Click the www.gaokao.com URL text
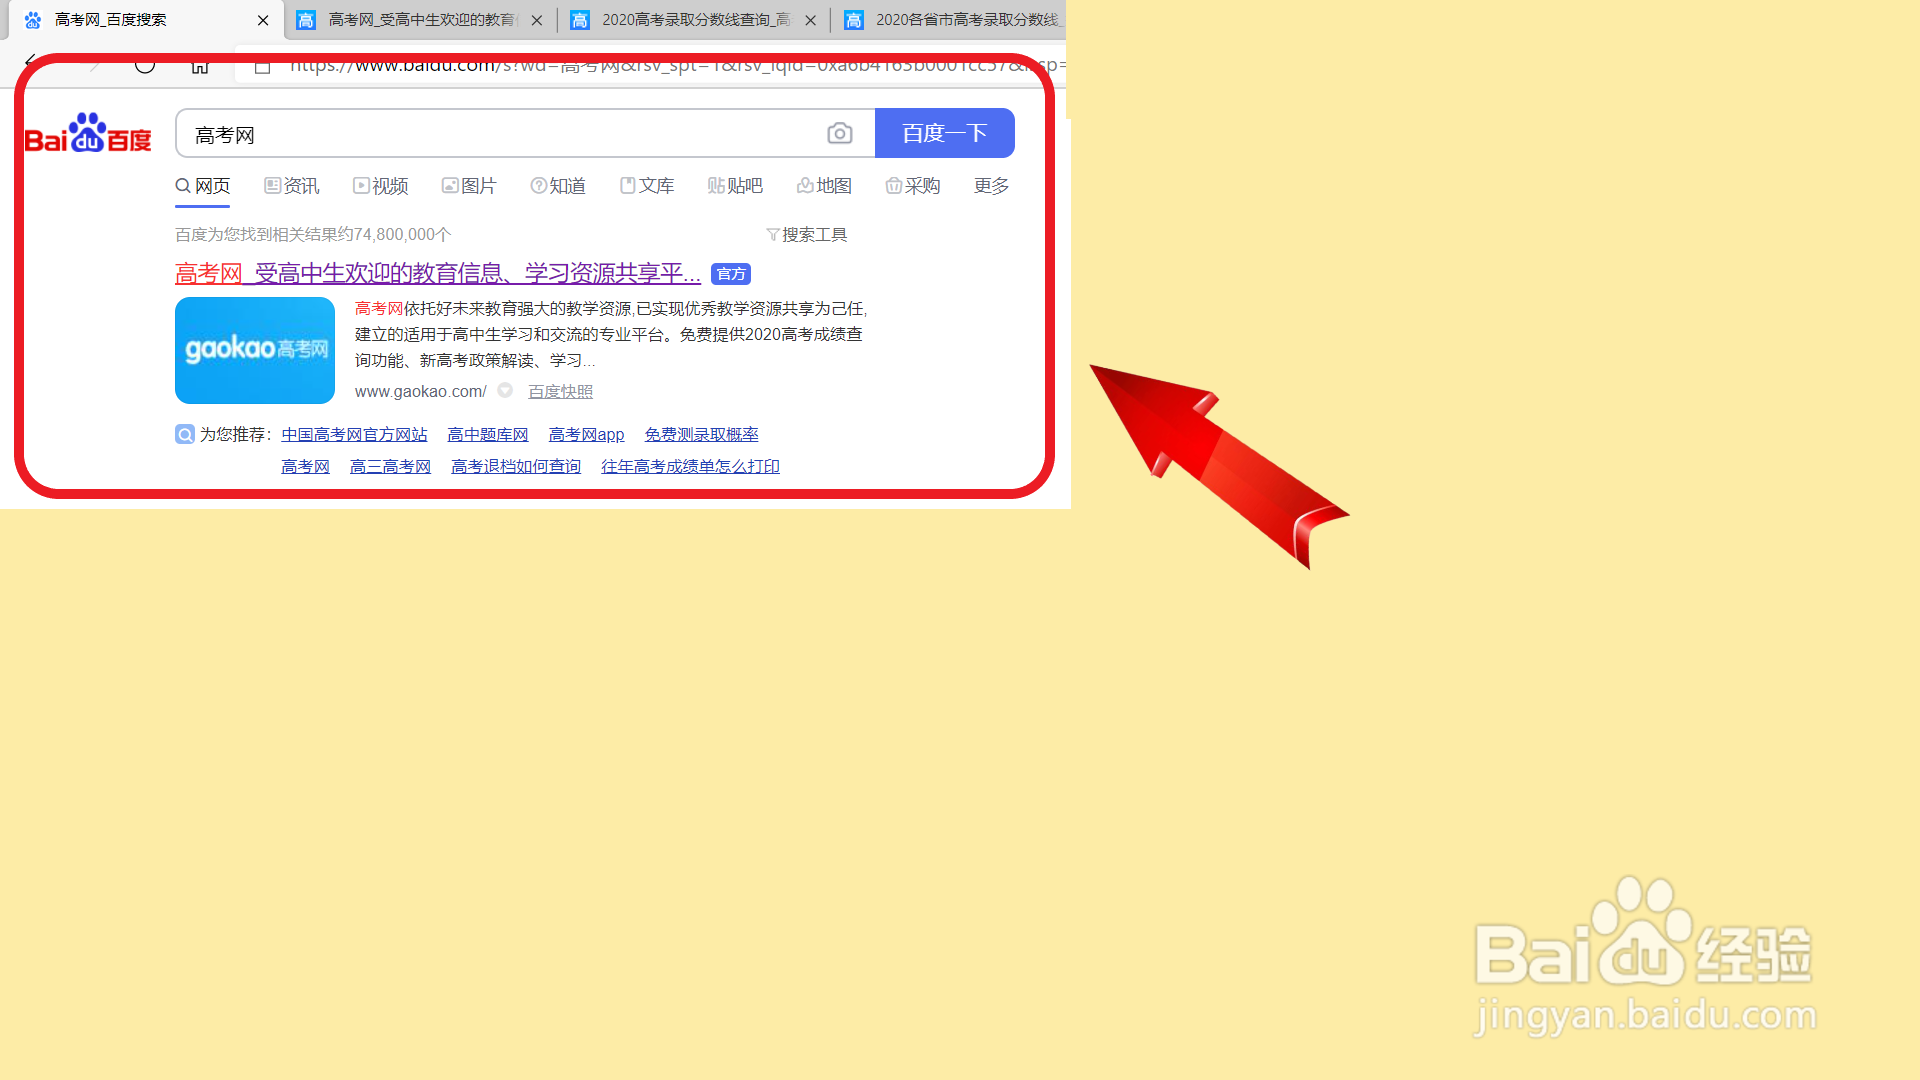The width and height of the screenshot is (1920, 1080). click(x=421, y=391)
